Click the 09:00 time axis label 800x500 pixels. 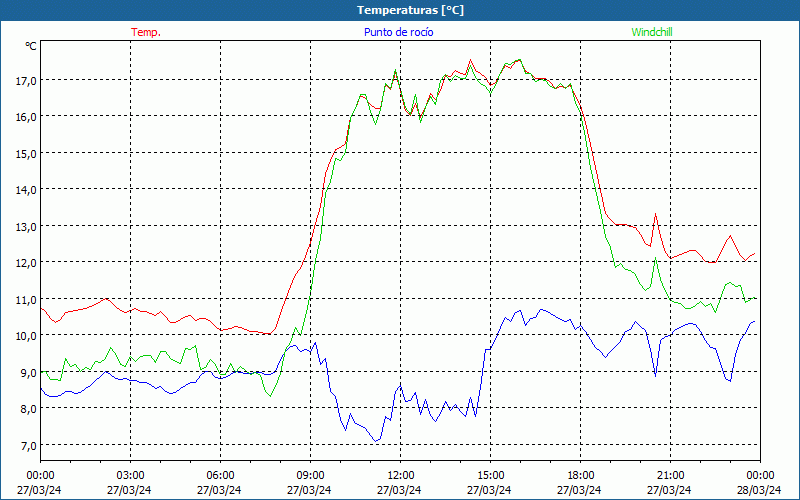click(310, 476)
